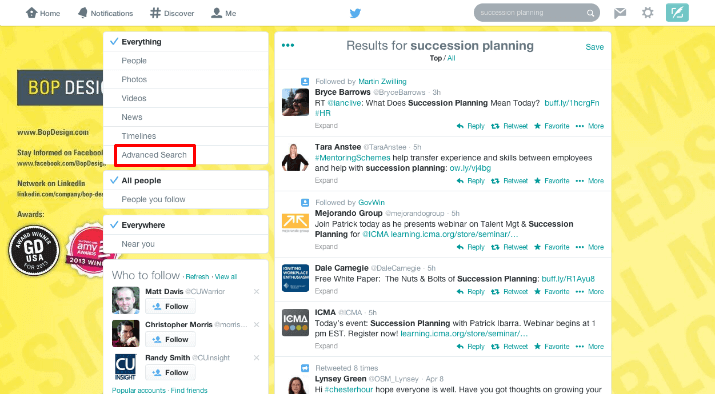Filter results by Timelines
The height and width of the screenshot is (394, 715).
pos(186,136)
